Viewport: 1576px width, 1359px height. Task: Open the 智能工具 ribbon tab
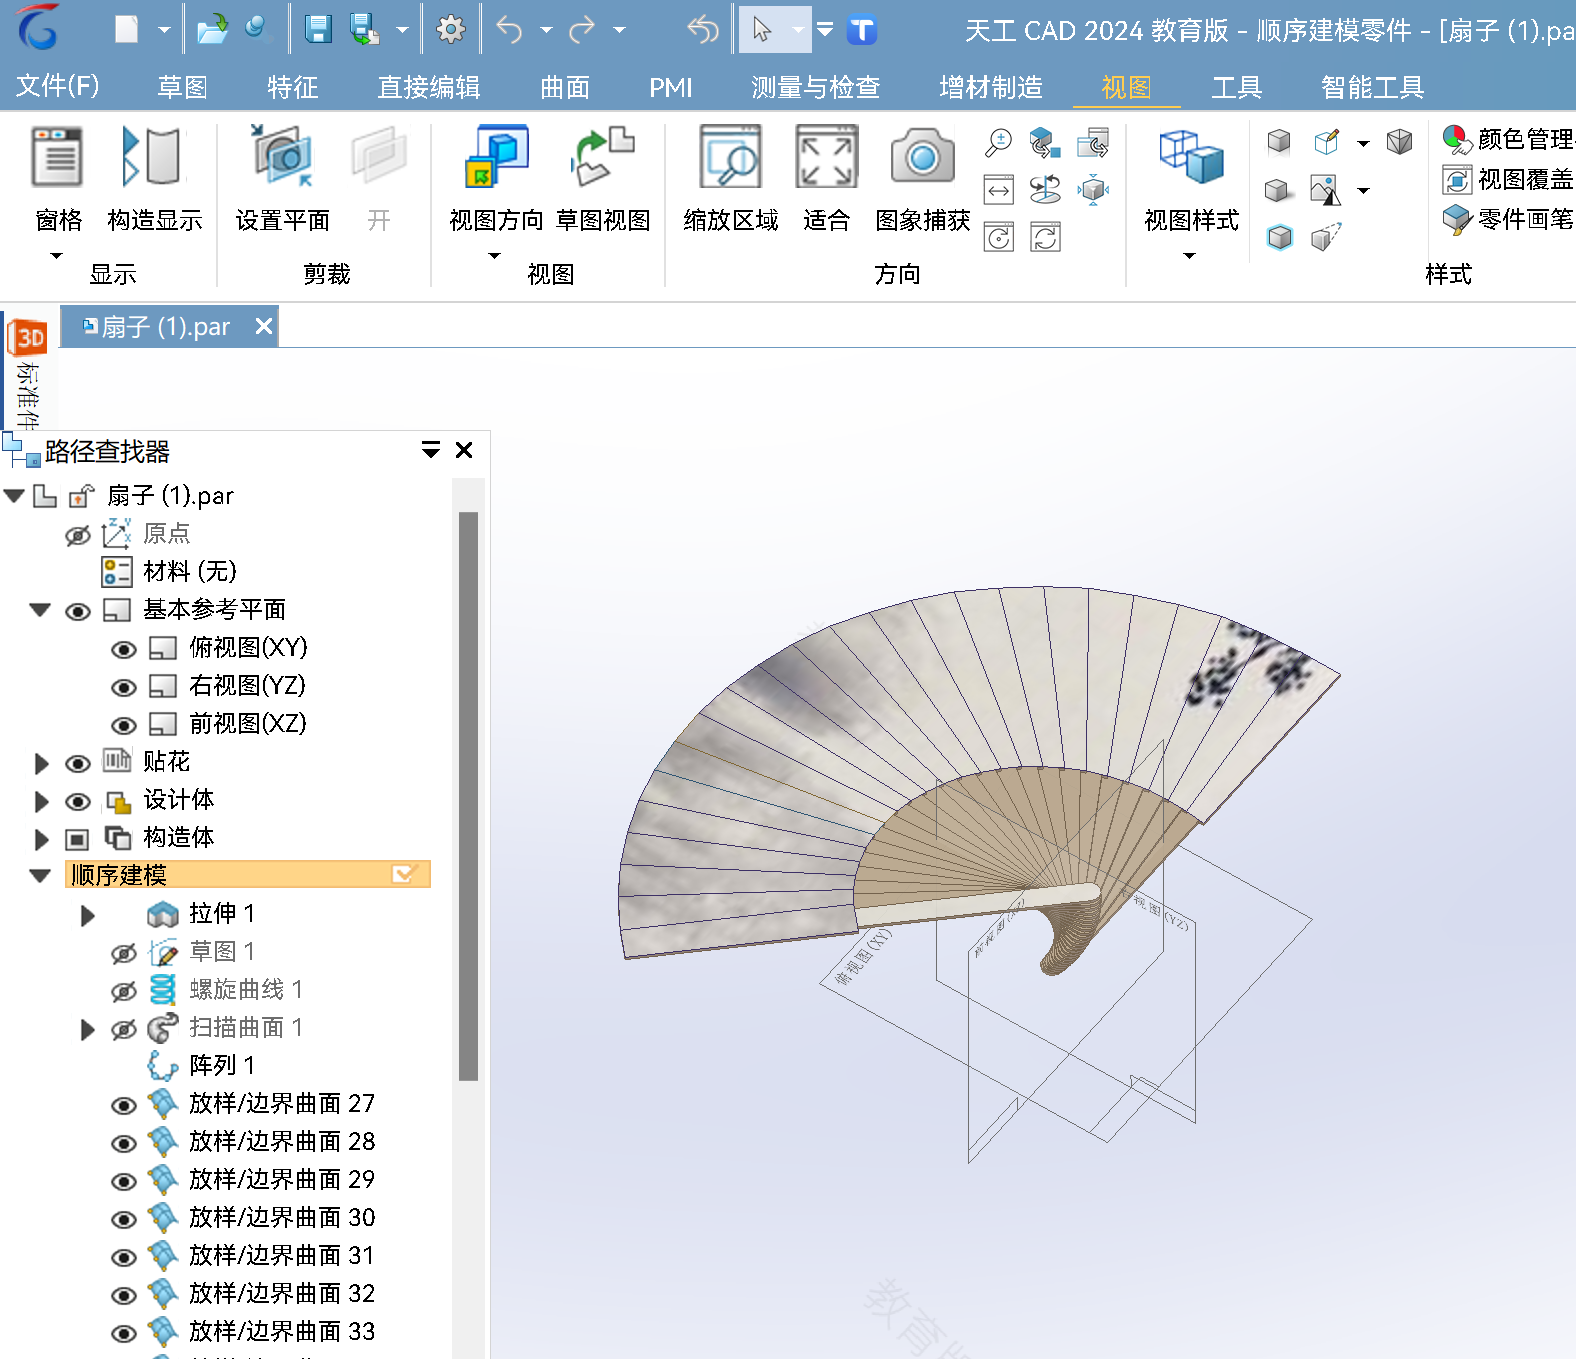pyautogui.click(x=1373, y=87)
